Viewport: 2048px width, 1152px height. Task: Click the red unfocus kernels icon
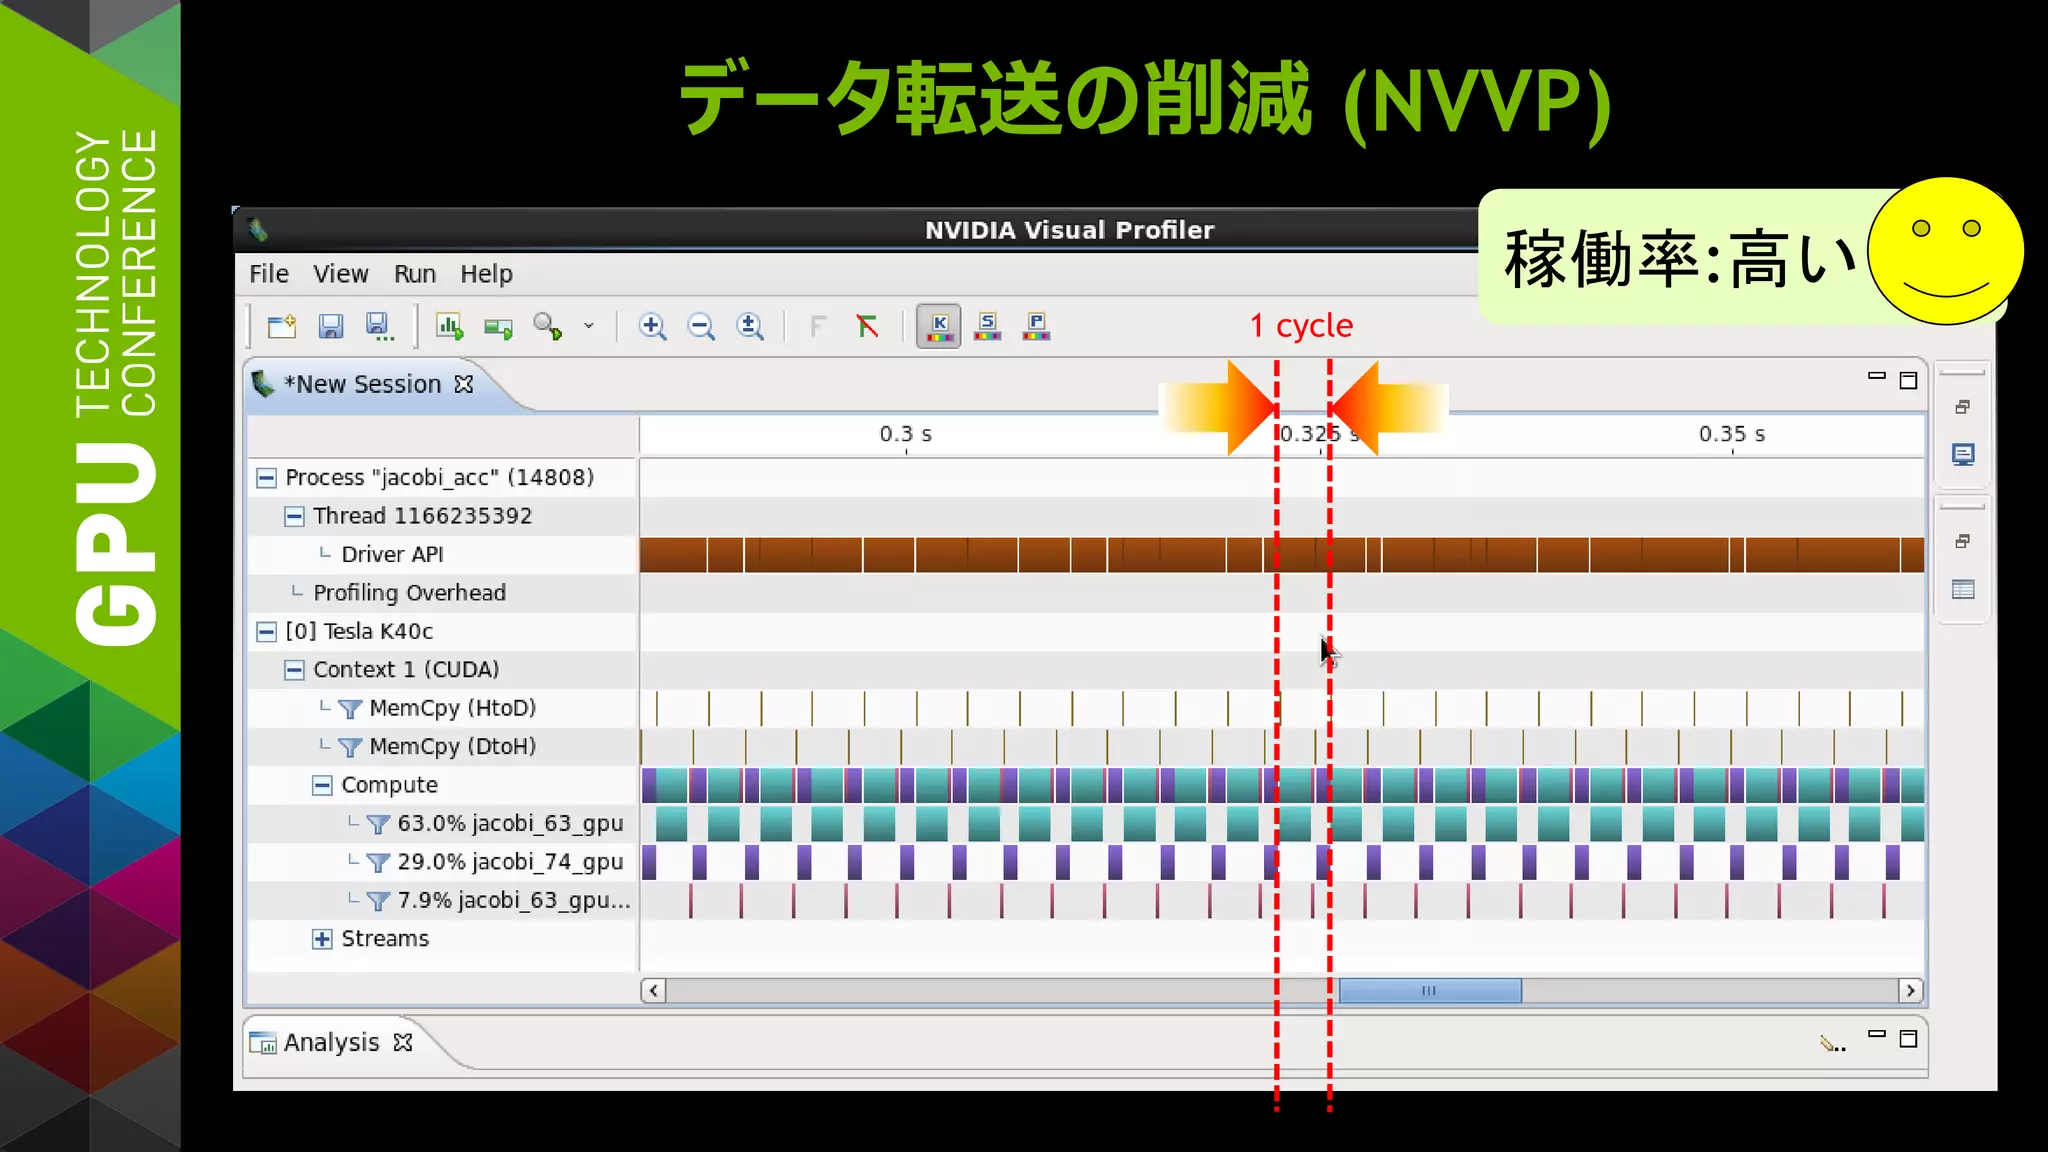pos(867,326)
